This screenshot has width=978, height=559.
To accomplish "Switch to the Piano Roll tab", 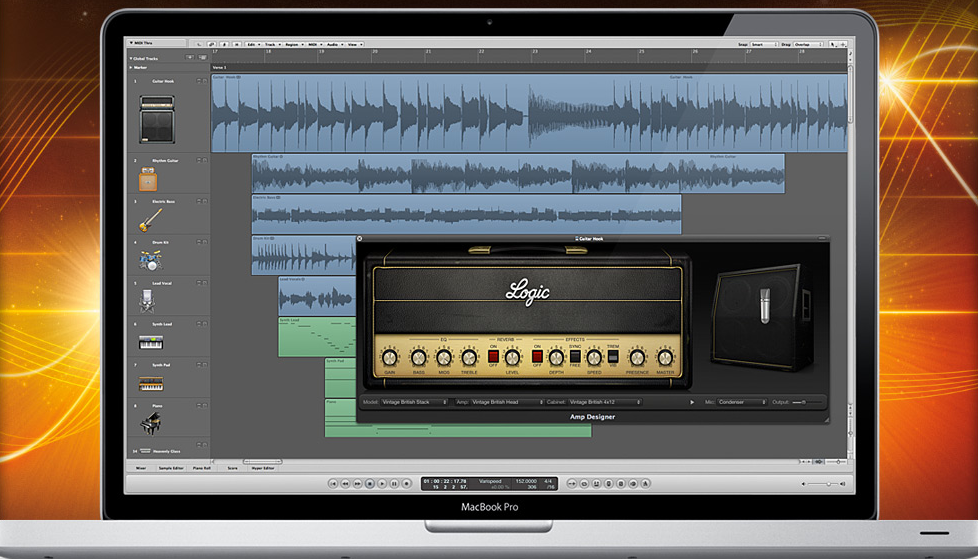I will tap(201, 468).
